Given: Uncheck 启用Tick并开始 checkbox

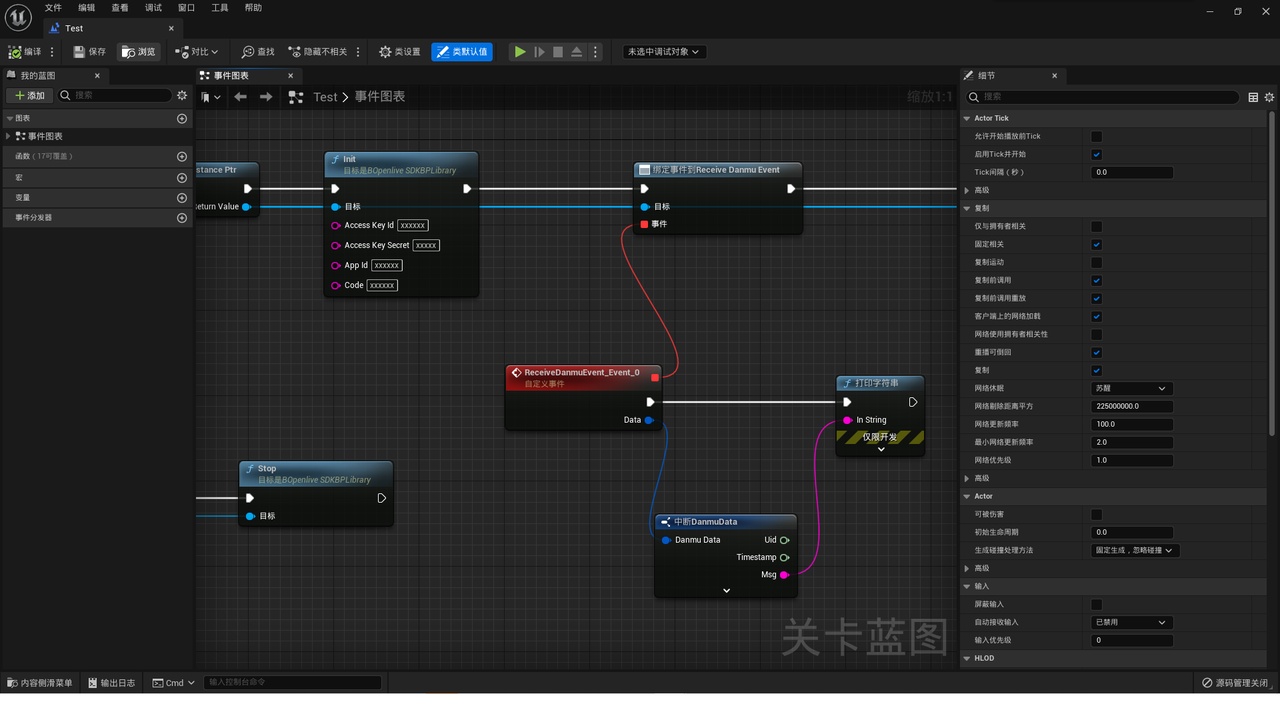Looking at the screenshot, I should (x=1097, y=154).
